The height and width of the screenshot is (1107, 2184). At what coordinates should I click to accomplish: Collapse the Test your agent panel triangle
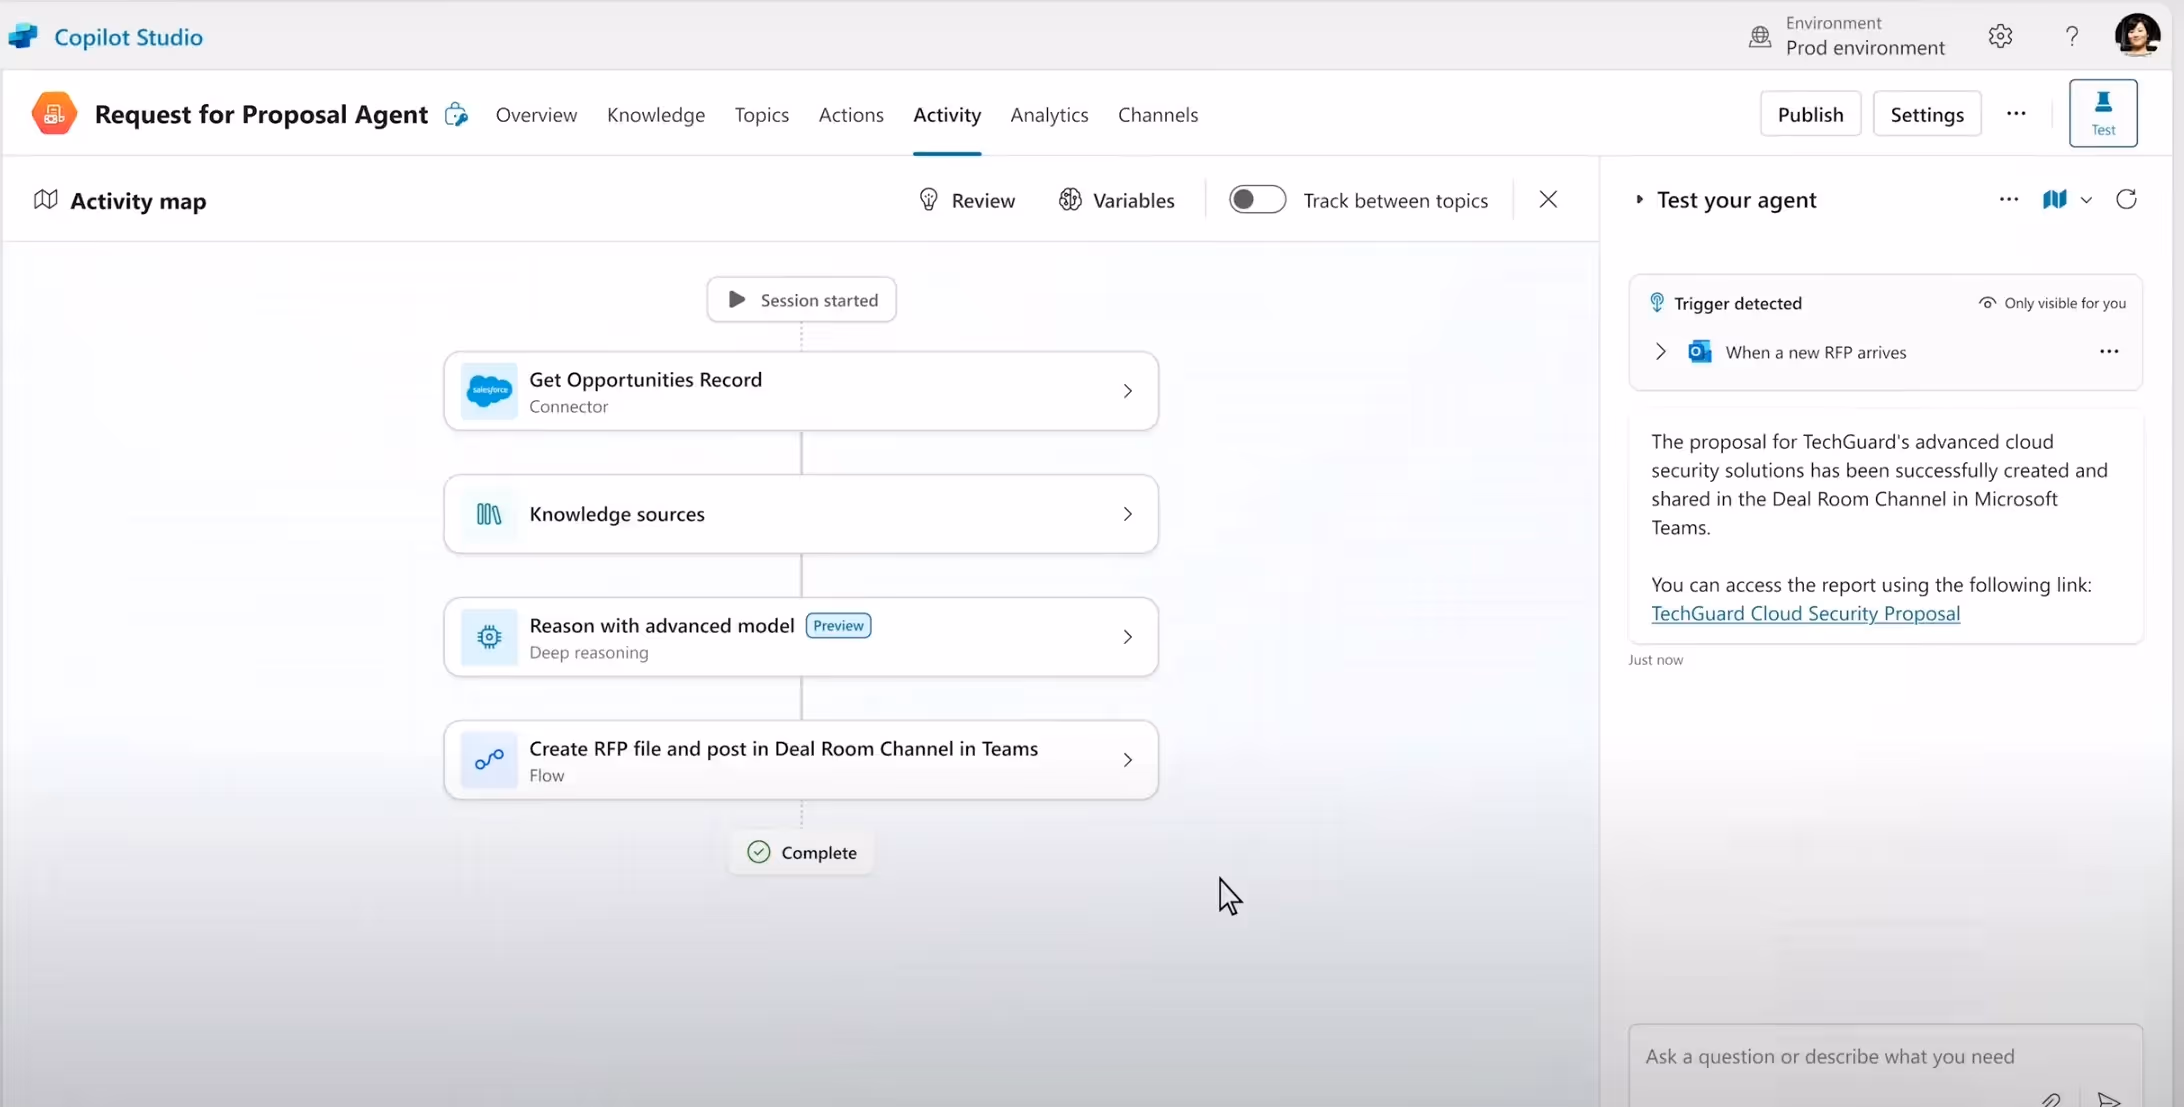click(x=1639, y=199)
